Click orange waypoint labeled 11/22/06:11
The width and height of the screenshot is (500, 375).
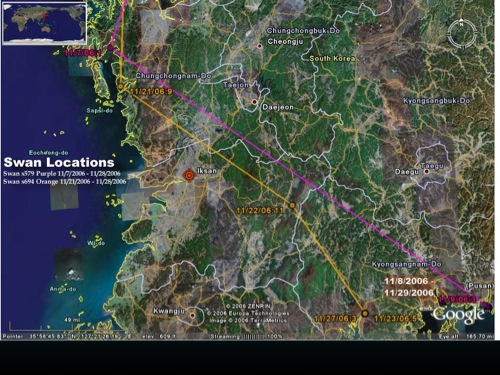coord(292,205)
